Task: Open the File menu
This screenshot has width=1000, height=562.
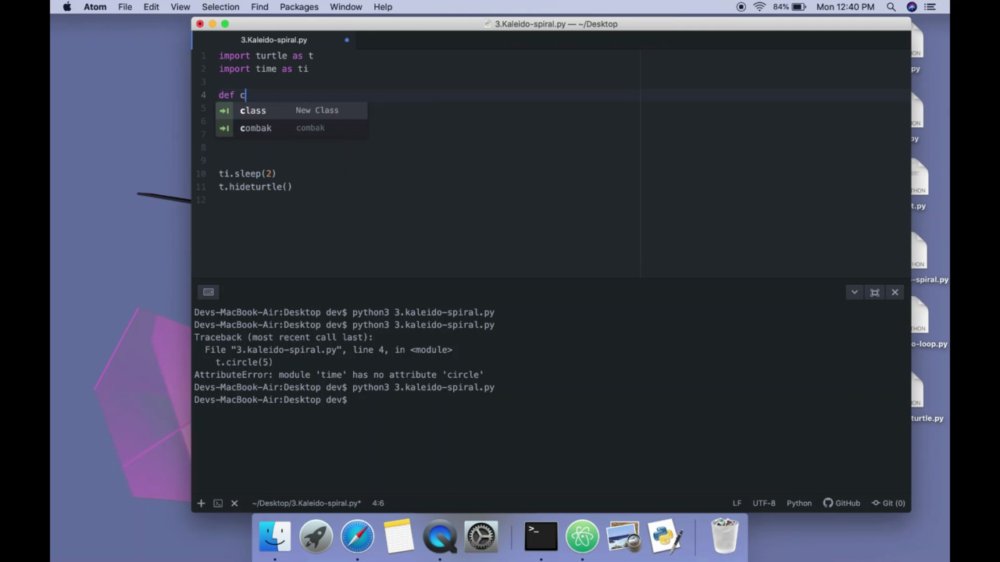Action: click(125, 7)
